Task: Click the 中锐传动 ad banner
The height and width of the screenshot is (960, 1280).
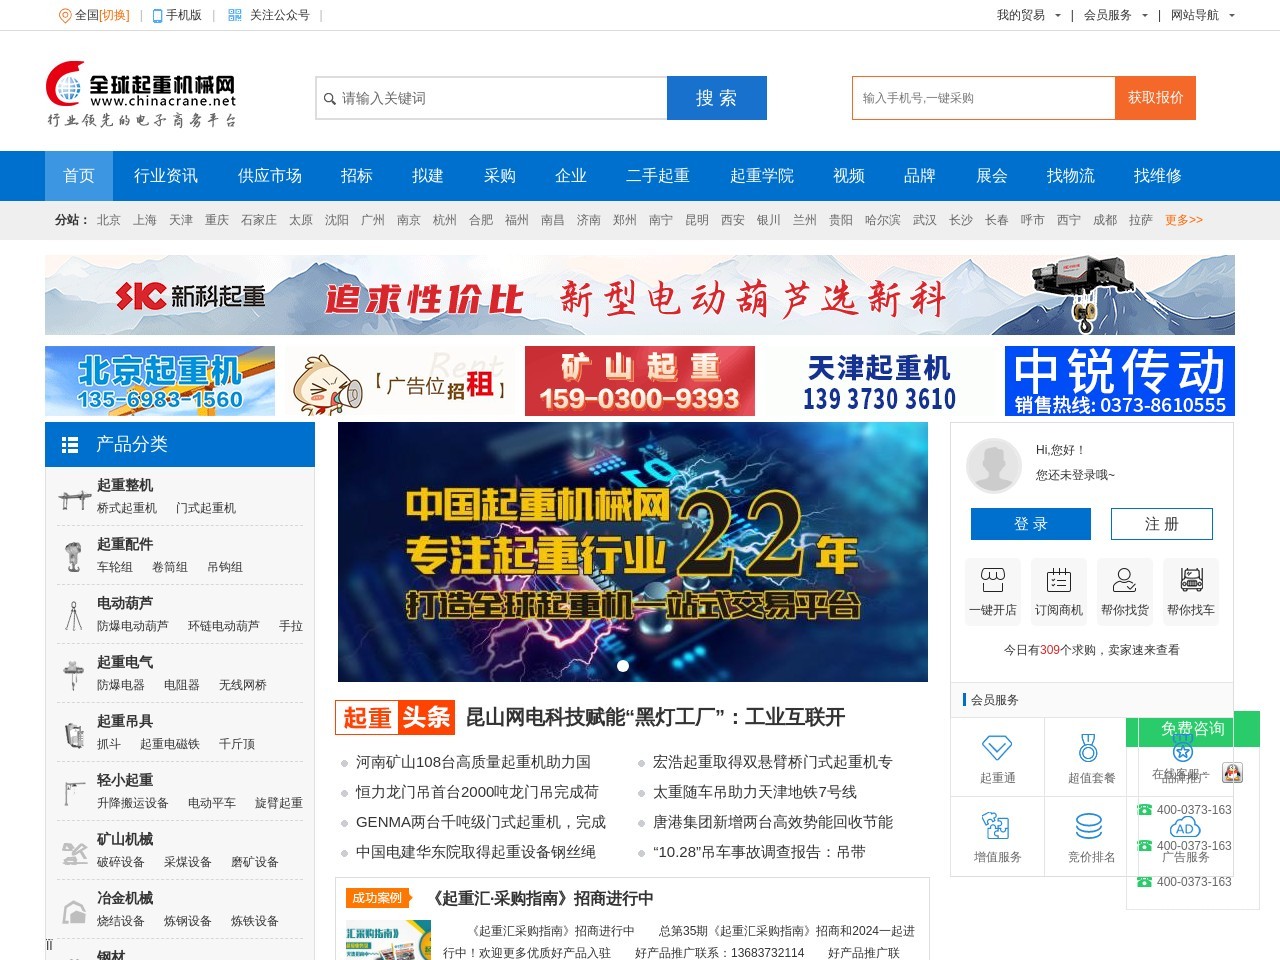Action: pyautogui.click(x=1120, y=381)
